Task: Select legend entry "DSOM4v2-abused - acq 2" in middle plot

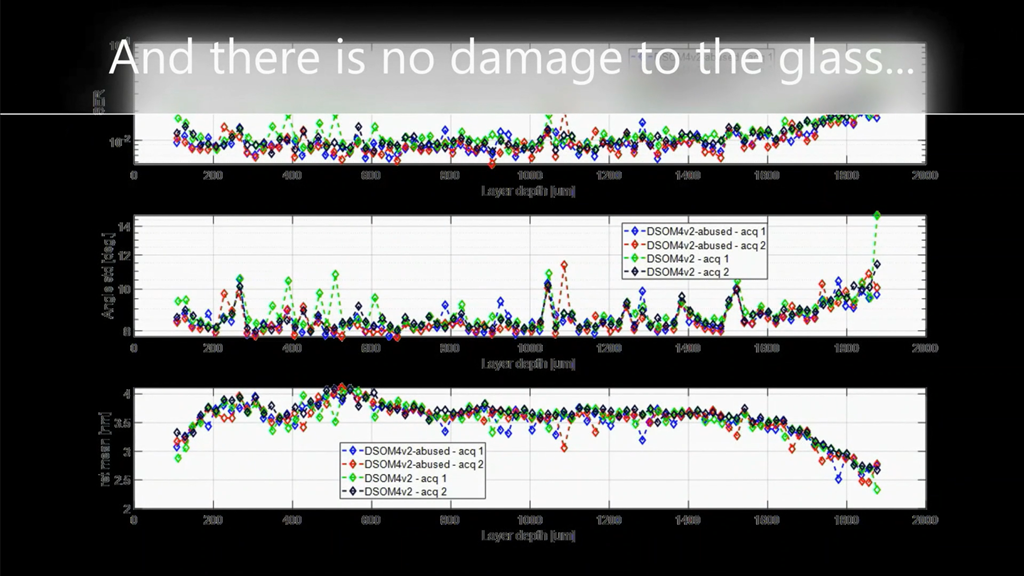Action: pyautogui.click(x=695, y=246)
